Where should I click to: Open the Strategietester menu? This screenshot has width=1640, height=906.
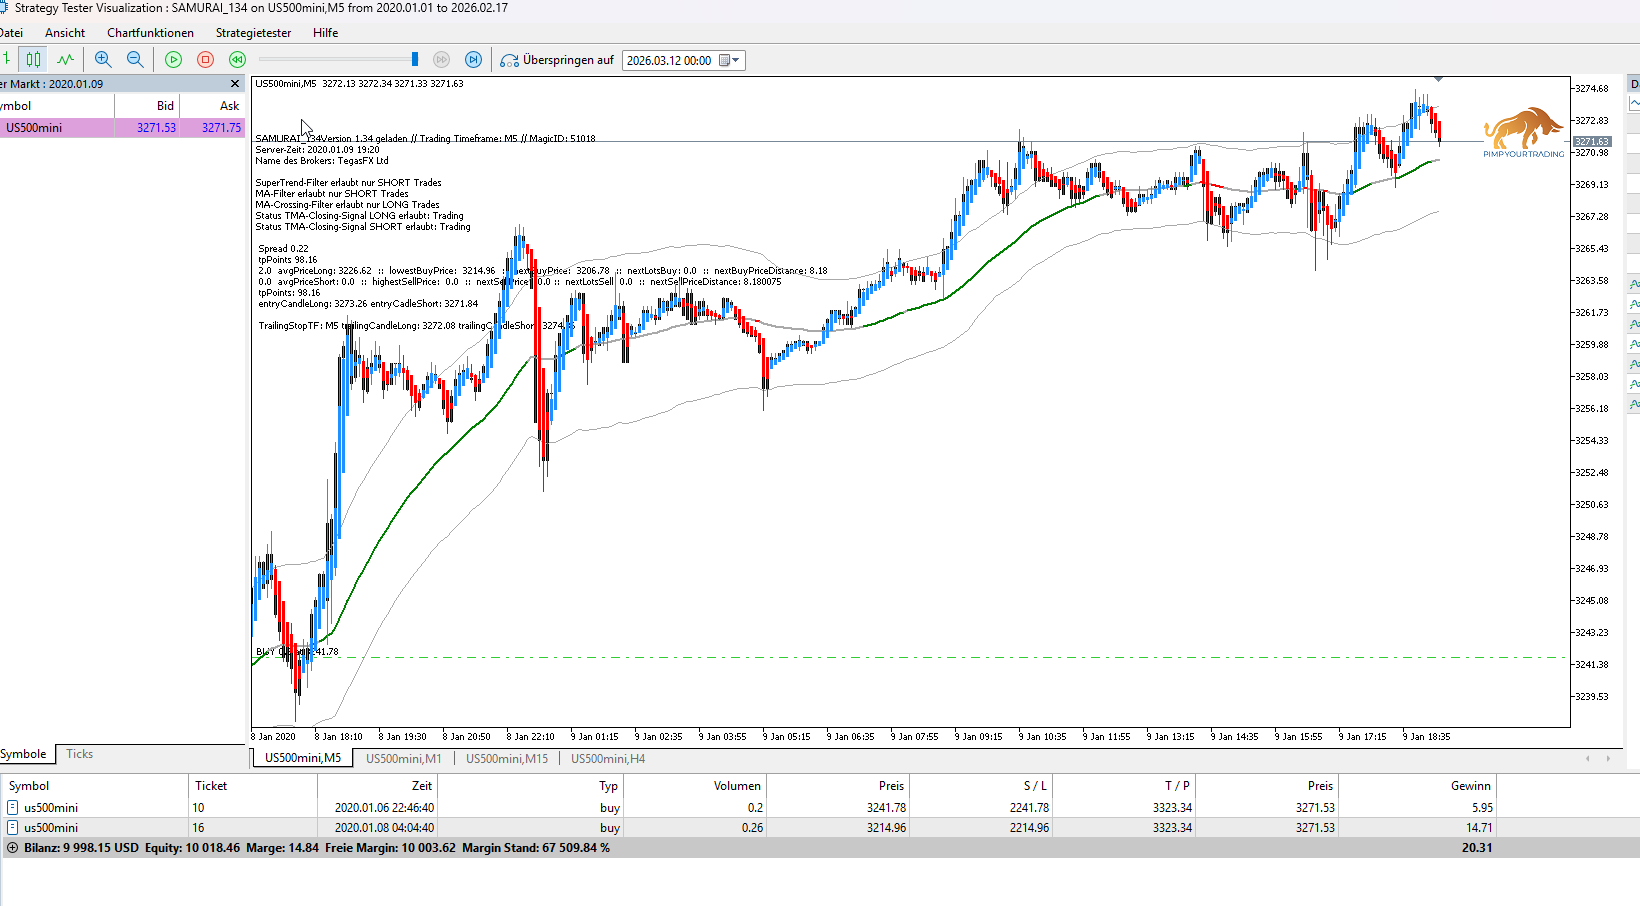point(253,33)
